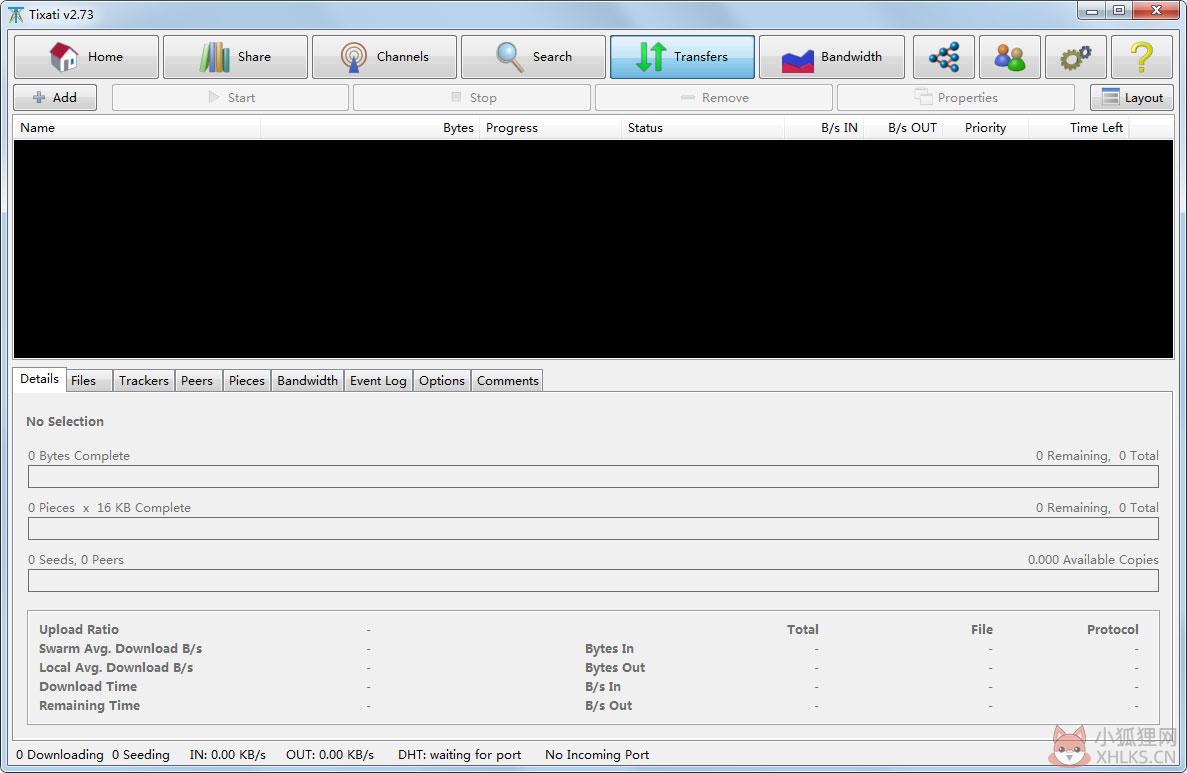The image size is (1187, 773).
Task: Sort by Progress column header
Action: pyautogui.click(x=550, y=128)
